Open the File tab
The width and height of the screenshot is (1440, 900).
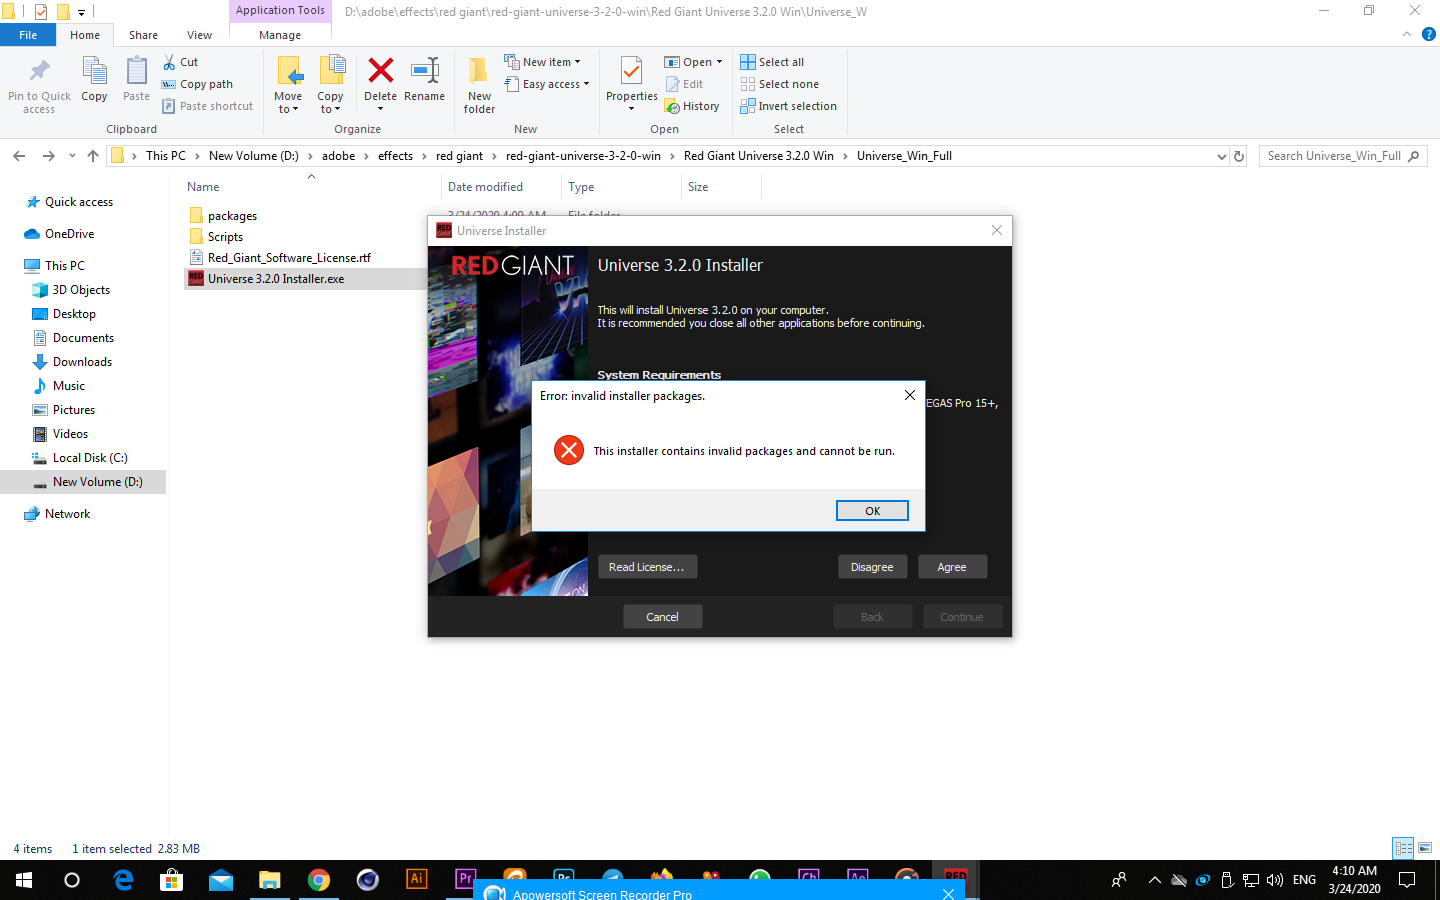pos(28,35)
